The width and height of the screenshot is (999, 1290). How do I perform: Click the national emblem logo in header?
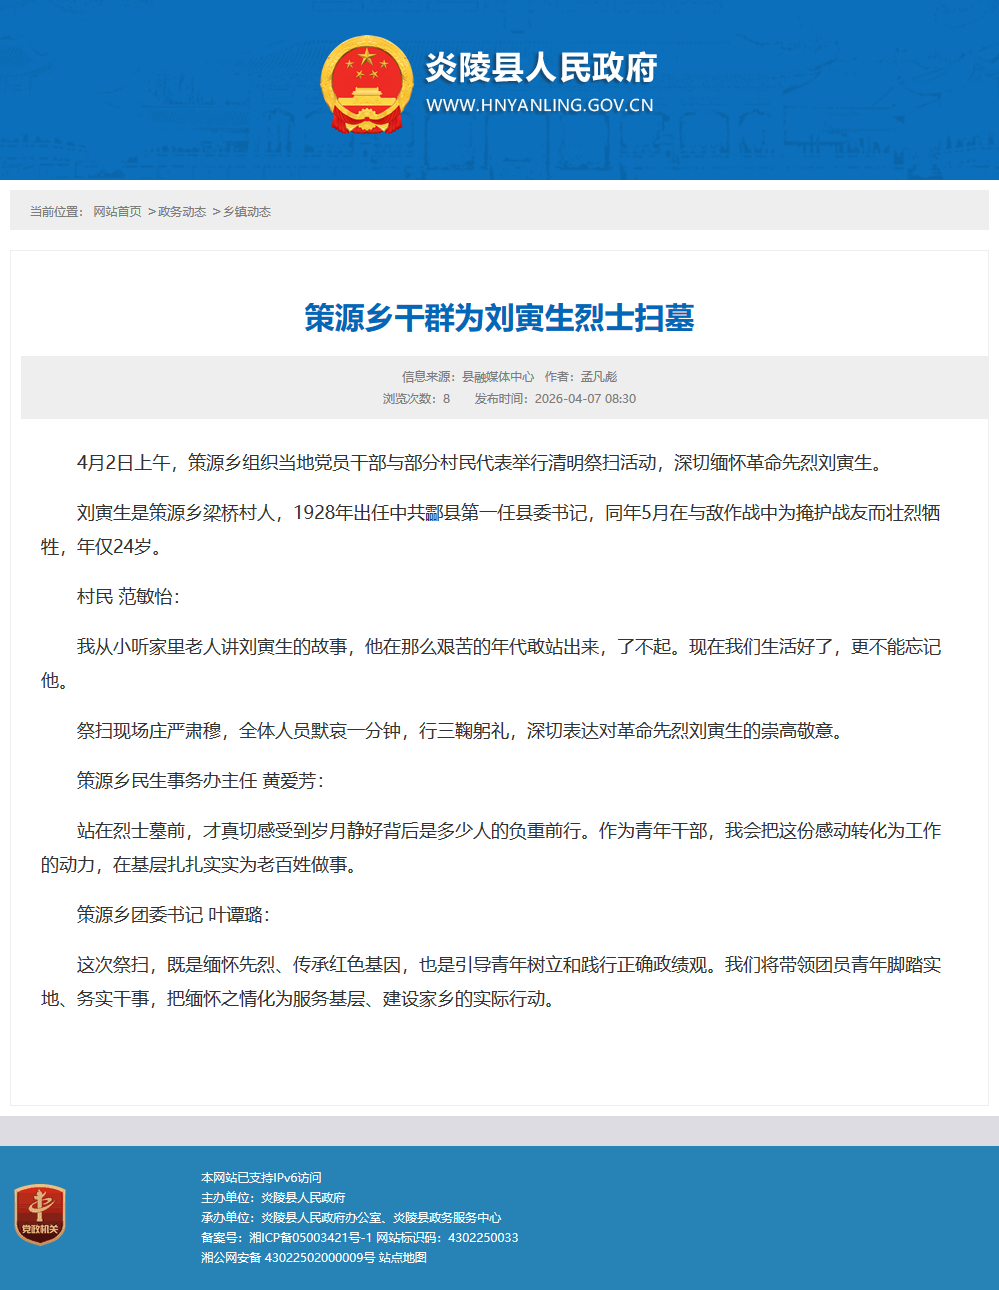(366, 85)
